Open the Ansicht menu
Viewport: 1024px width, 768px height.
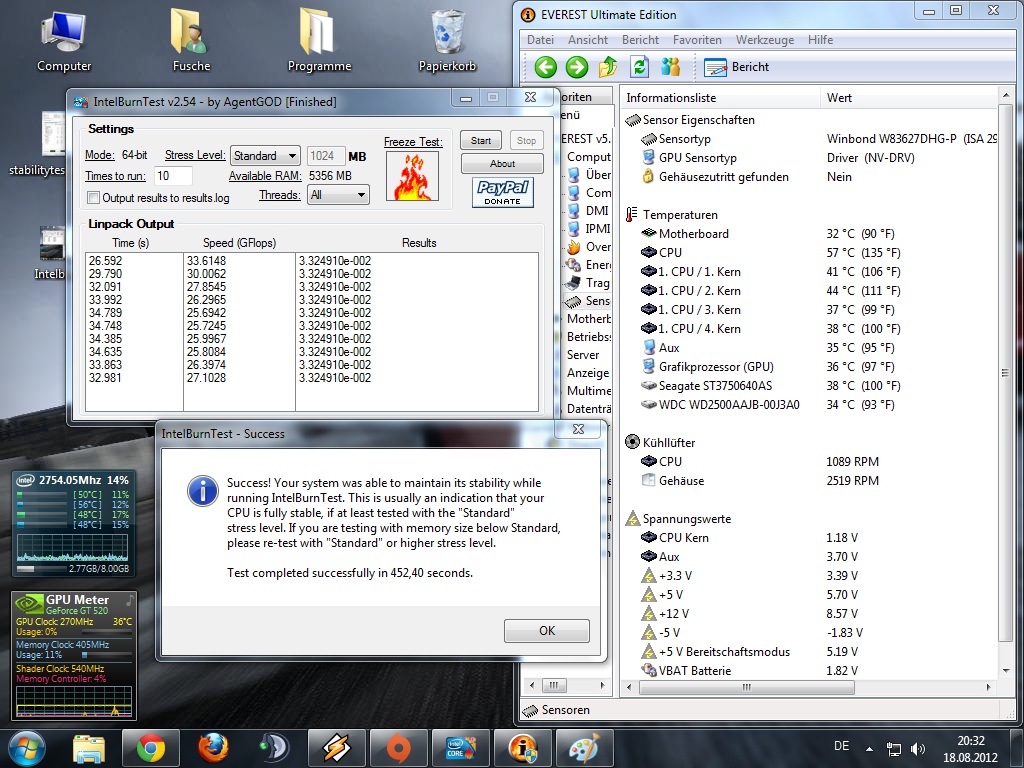click(588, 40)
